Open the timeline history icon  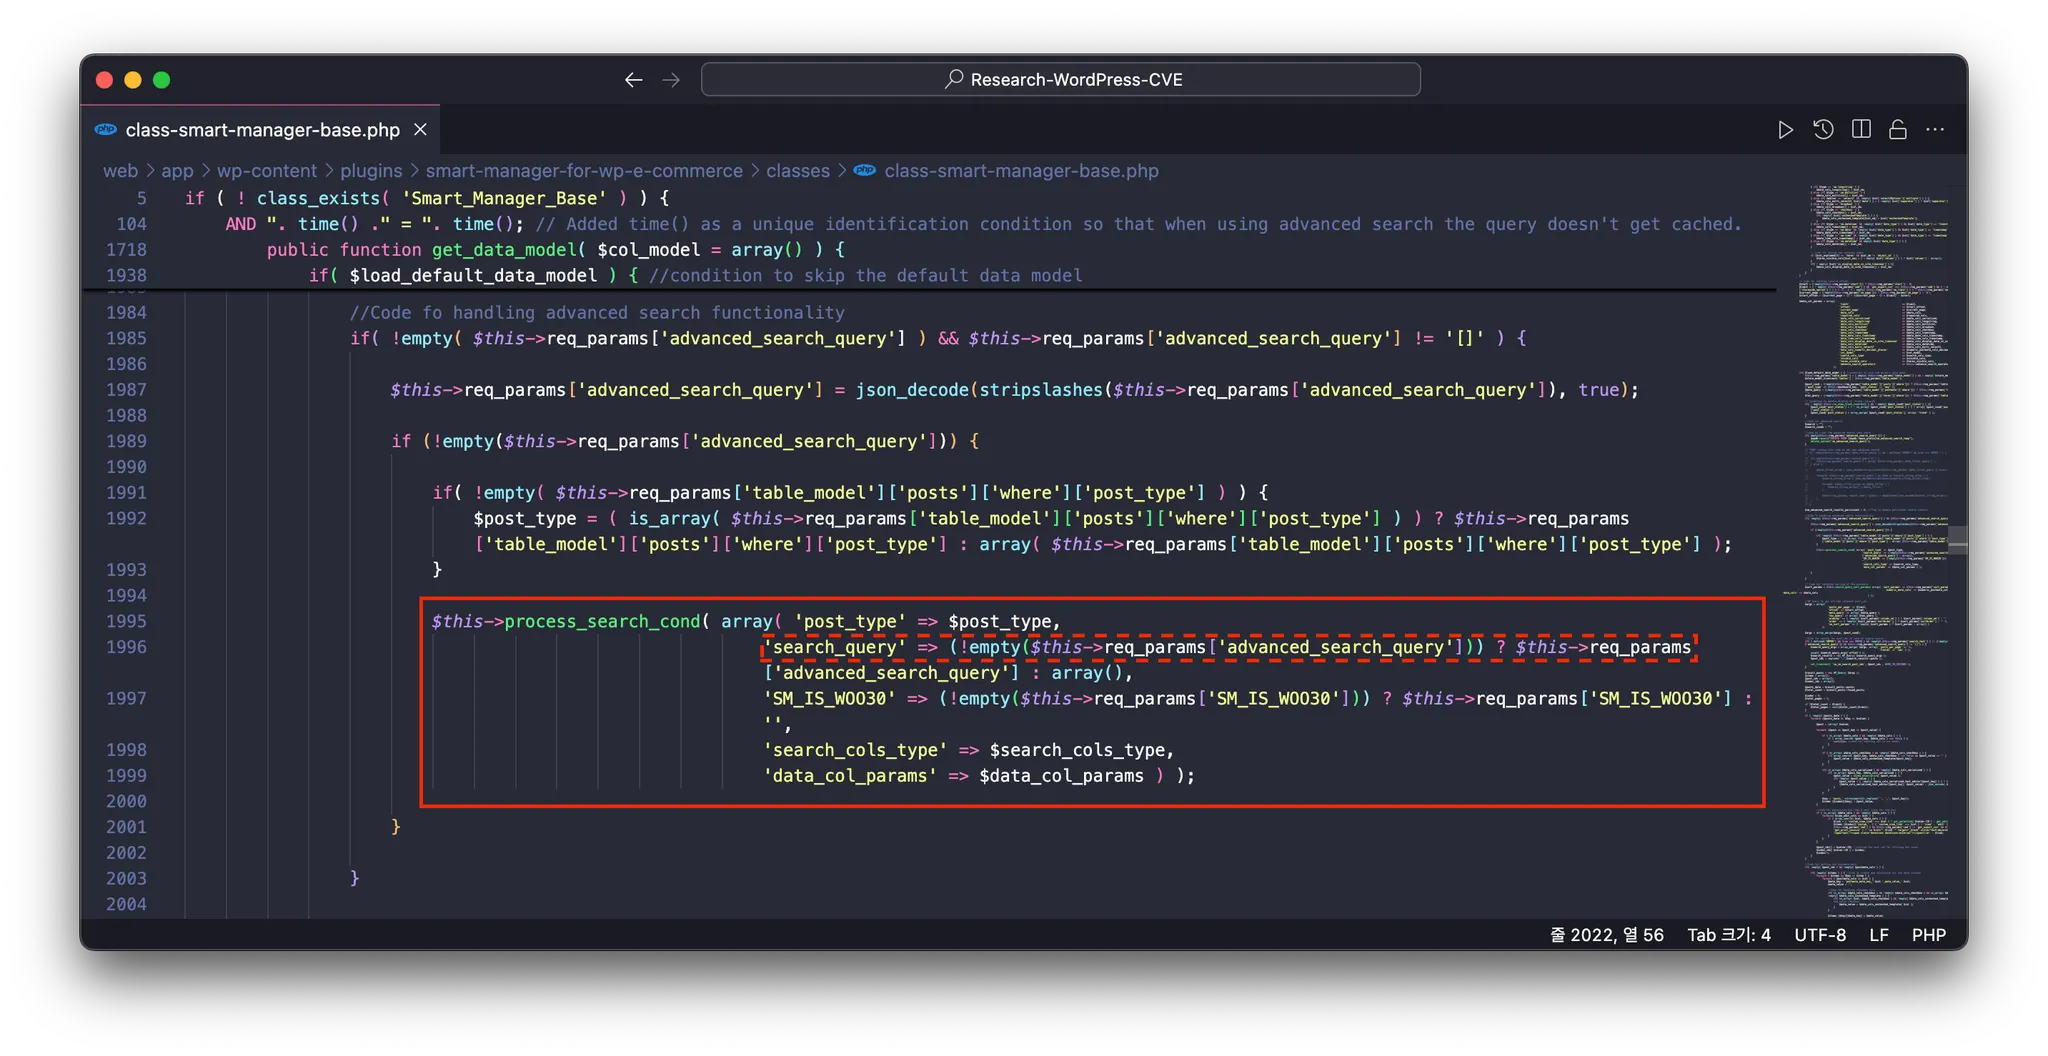[1823, 130]
